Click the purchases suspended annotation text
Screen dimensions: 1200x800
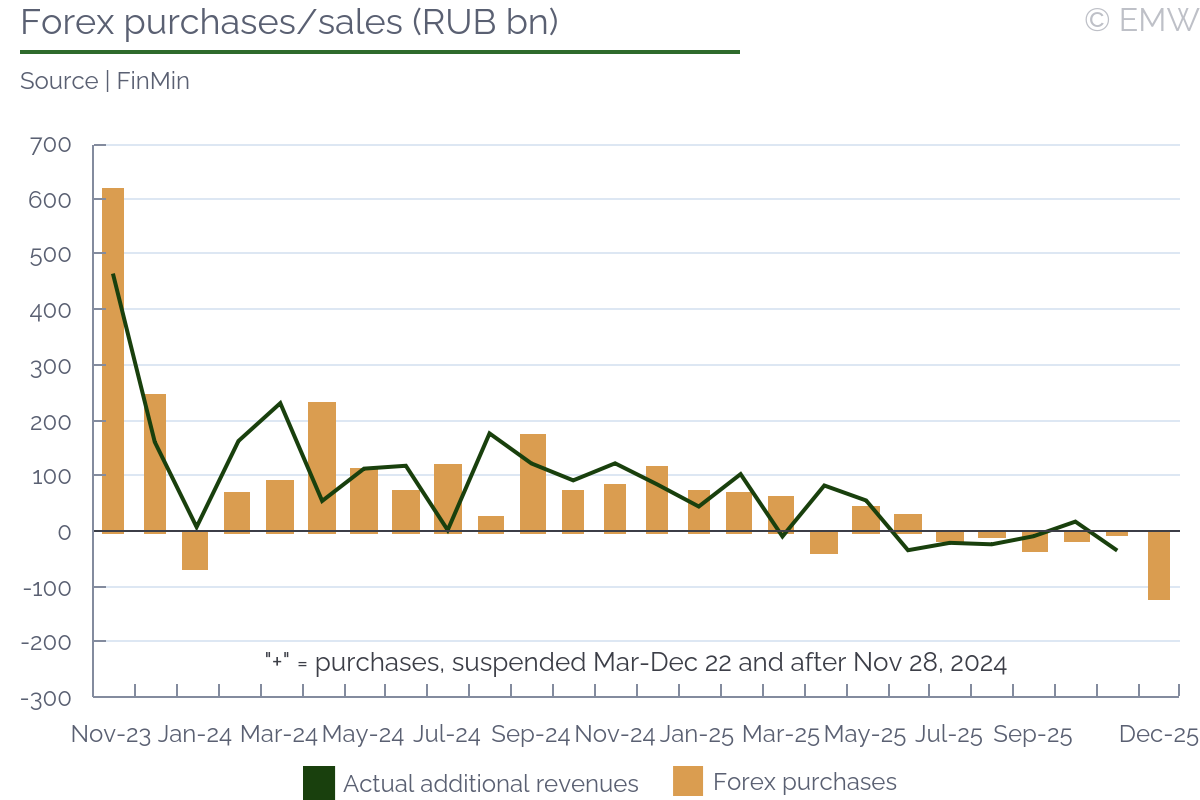636,662
